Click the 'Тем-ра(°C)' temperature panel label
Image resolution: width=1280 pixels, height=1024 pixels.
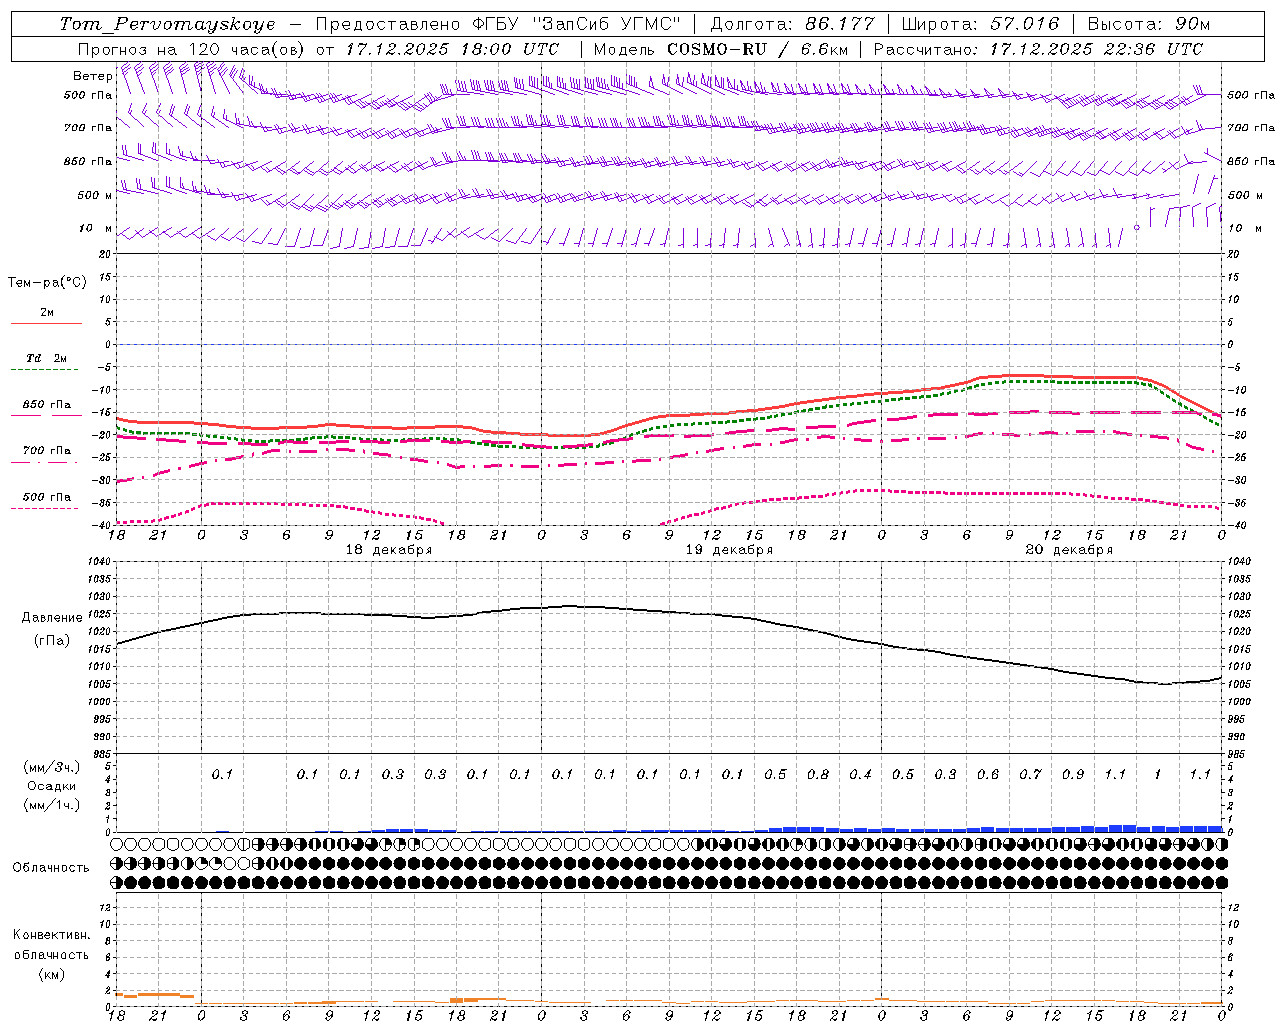point(47,282)
